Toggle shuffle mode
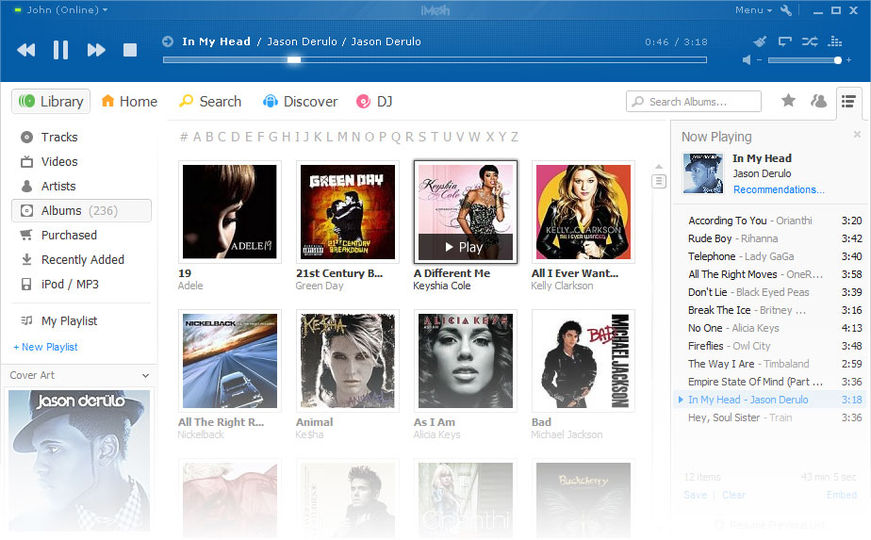The width and height of the screenshot is (871, 540). pos(809,41)
